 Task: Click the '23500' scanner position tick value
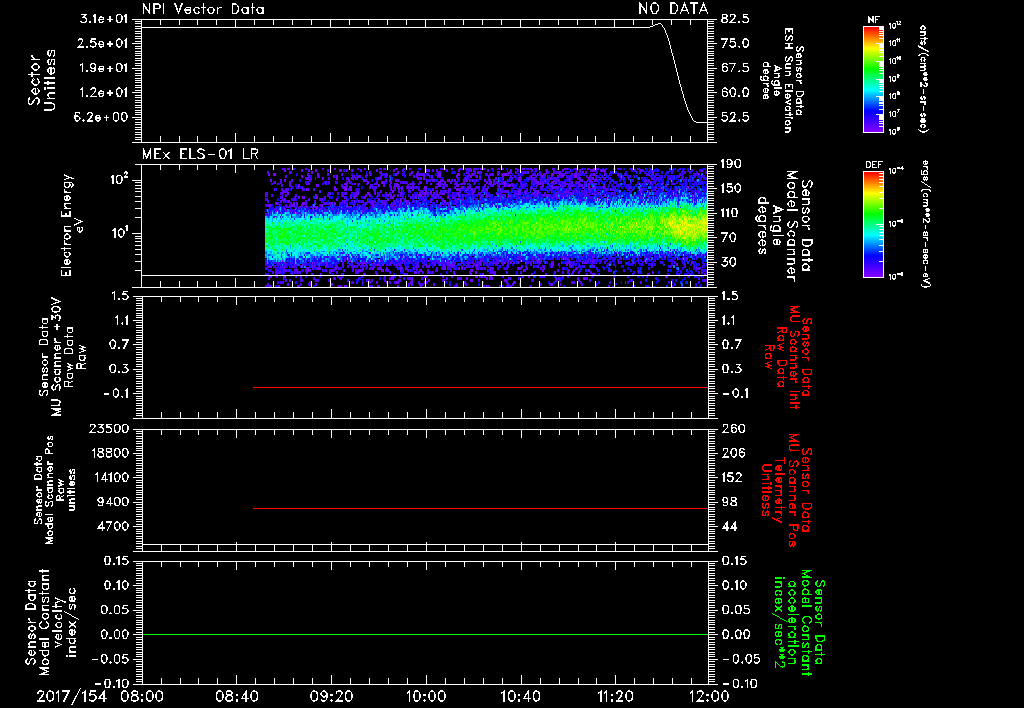tap(109, 428)
